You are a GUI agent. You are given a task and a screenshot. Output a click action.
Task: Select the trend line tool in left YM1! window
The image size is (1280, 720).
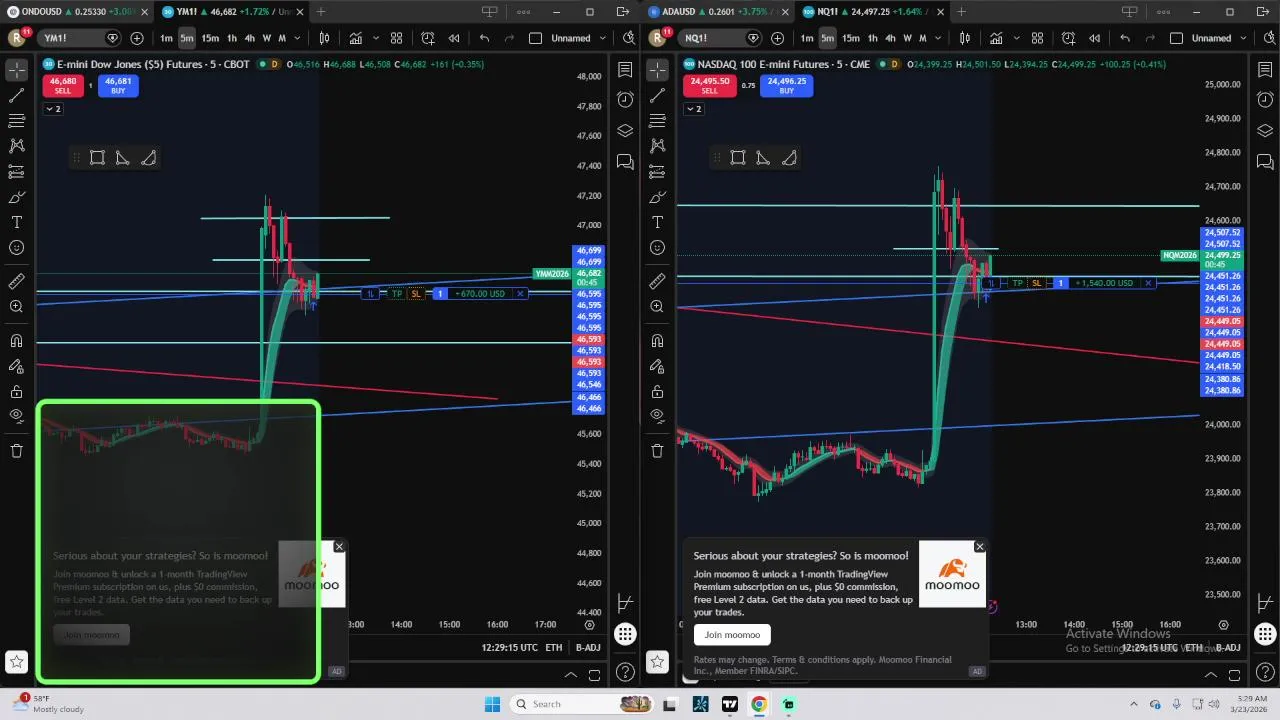click(x=16, y=96)
